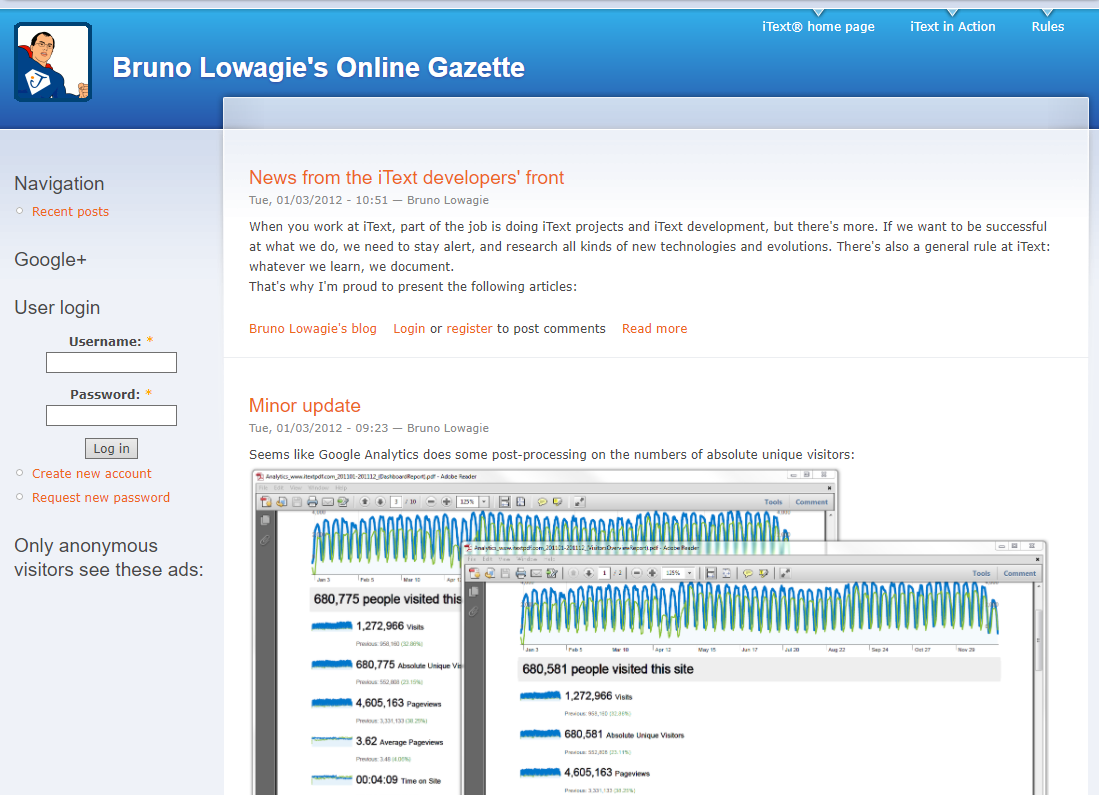Viewport: 1099px width, 795px height.
Task: Open the iText in Action menu item
Action: (953, 27)
